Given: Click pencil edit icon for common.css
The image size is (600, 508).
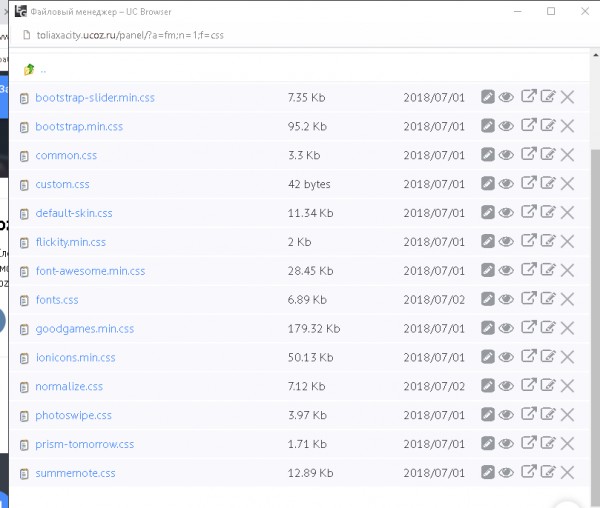Looking at the screenshot, I should pos(488,155).
